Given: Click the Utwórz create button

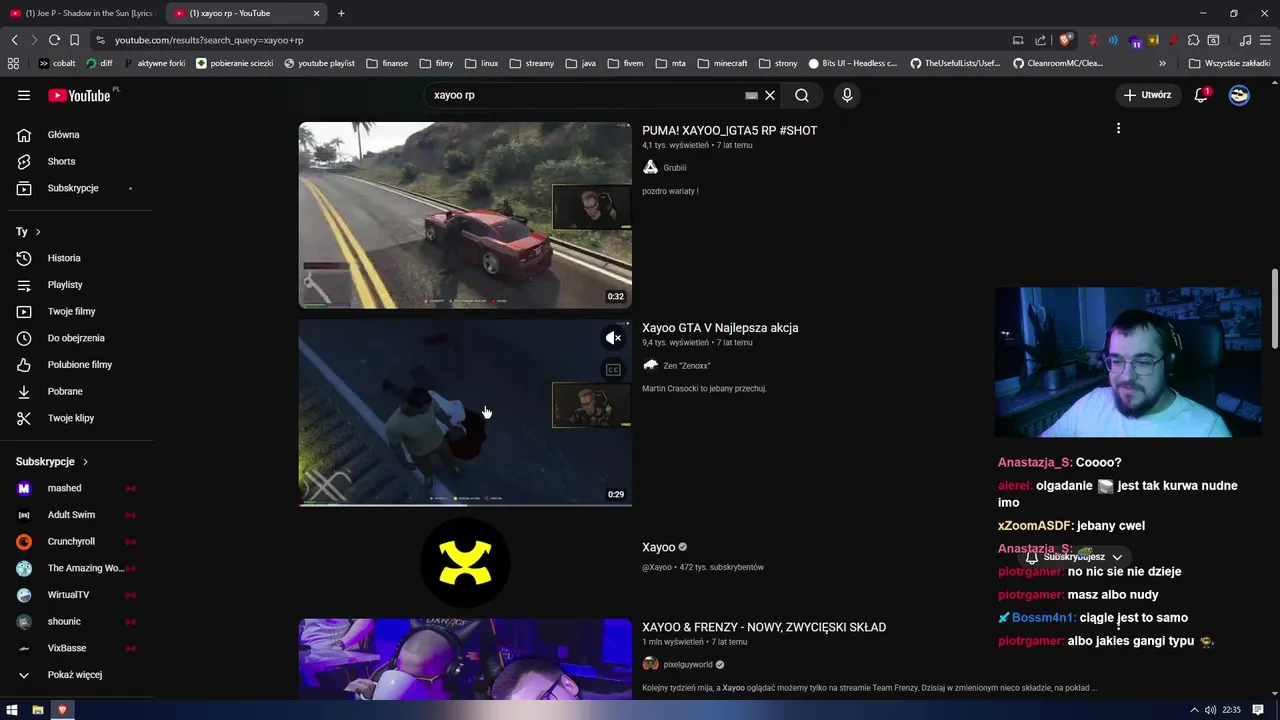Looking at the screenshot, I should tap(1147, 95).
